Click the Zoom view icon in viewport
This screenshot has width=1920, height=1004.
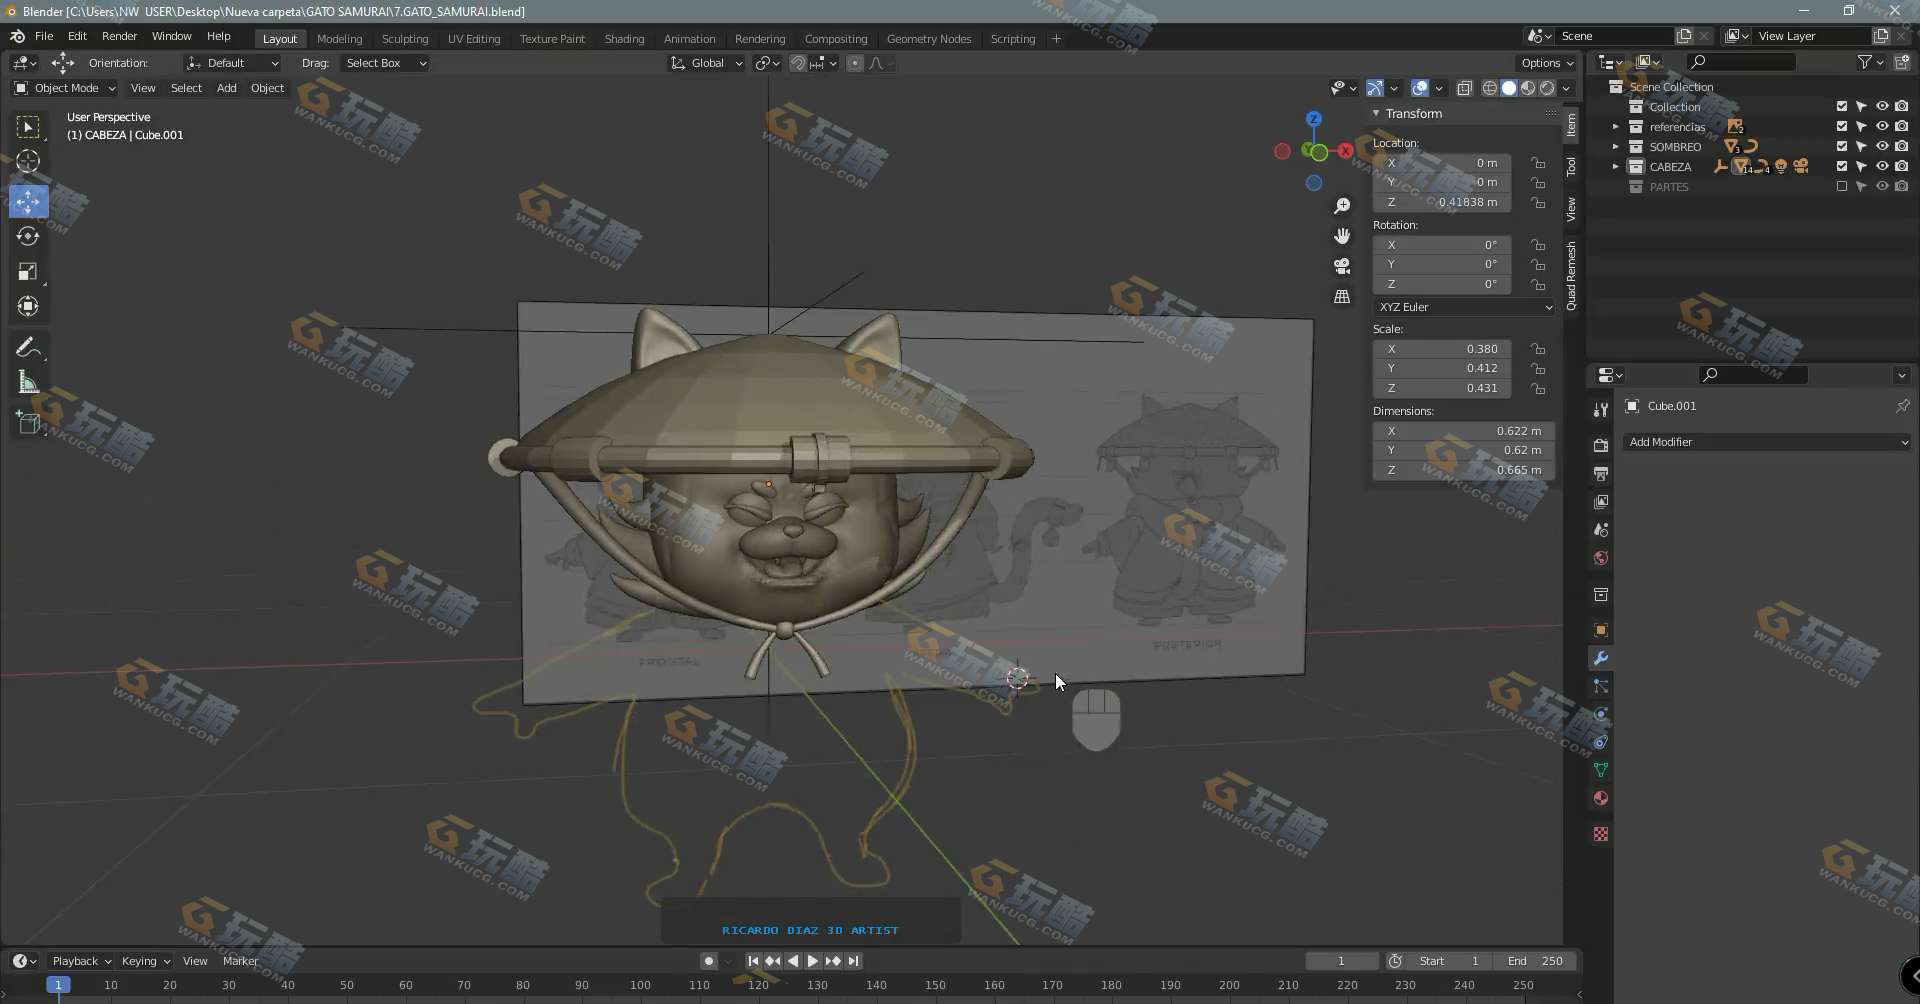point(1342,206)
